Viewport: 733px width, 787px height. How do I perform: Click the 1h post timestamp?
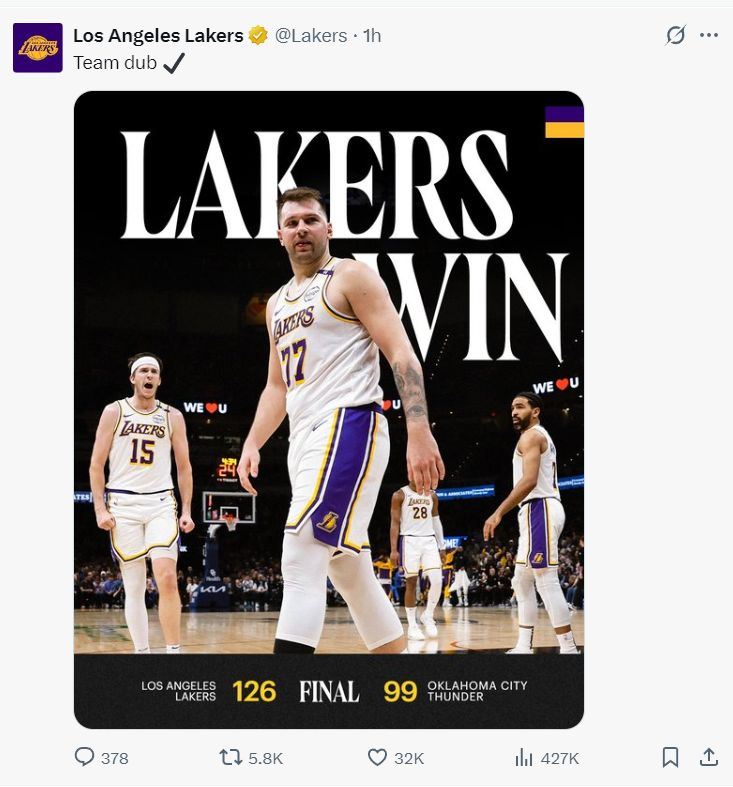(372, 36)
